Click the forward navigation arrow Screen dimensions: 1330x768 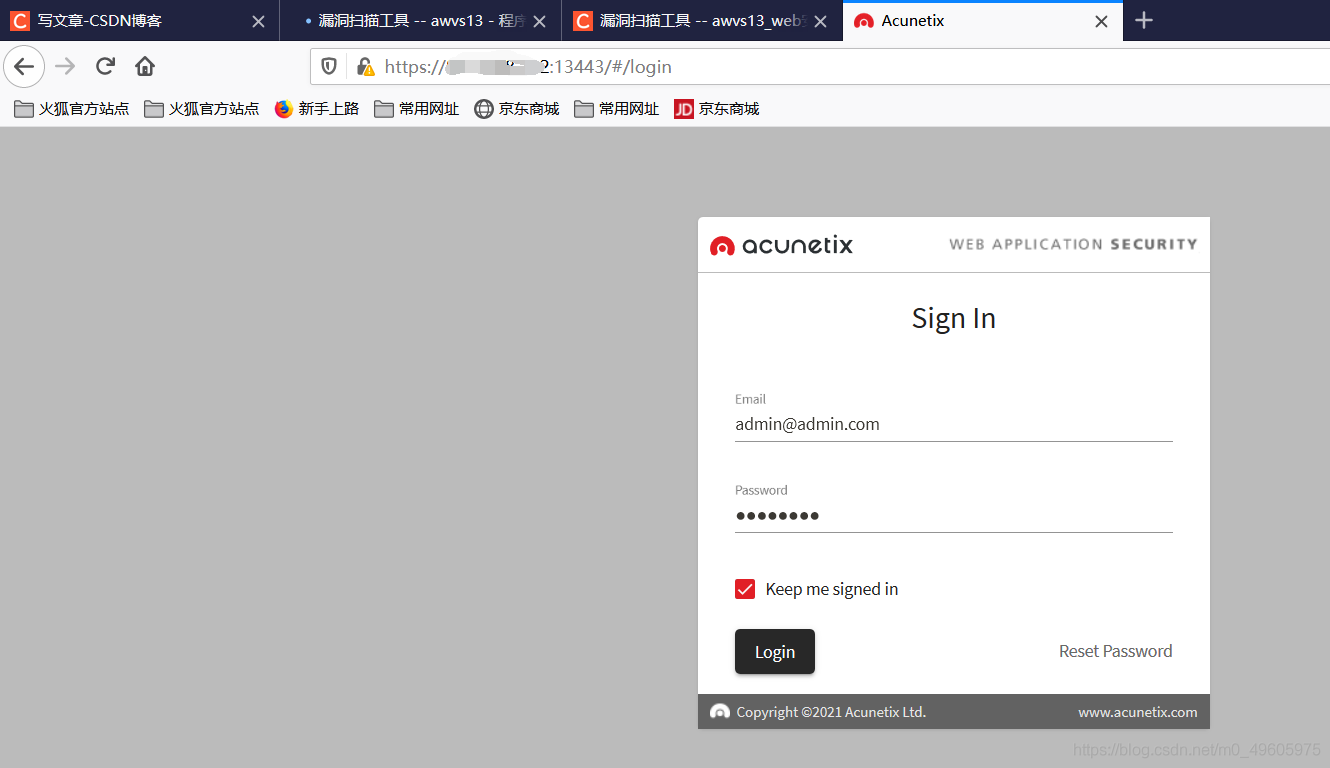tap(65, 67)
